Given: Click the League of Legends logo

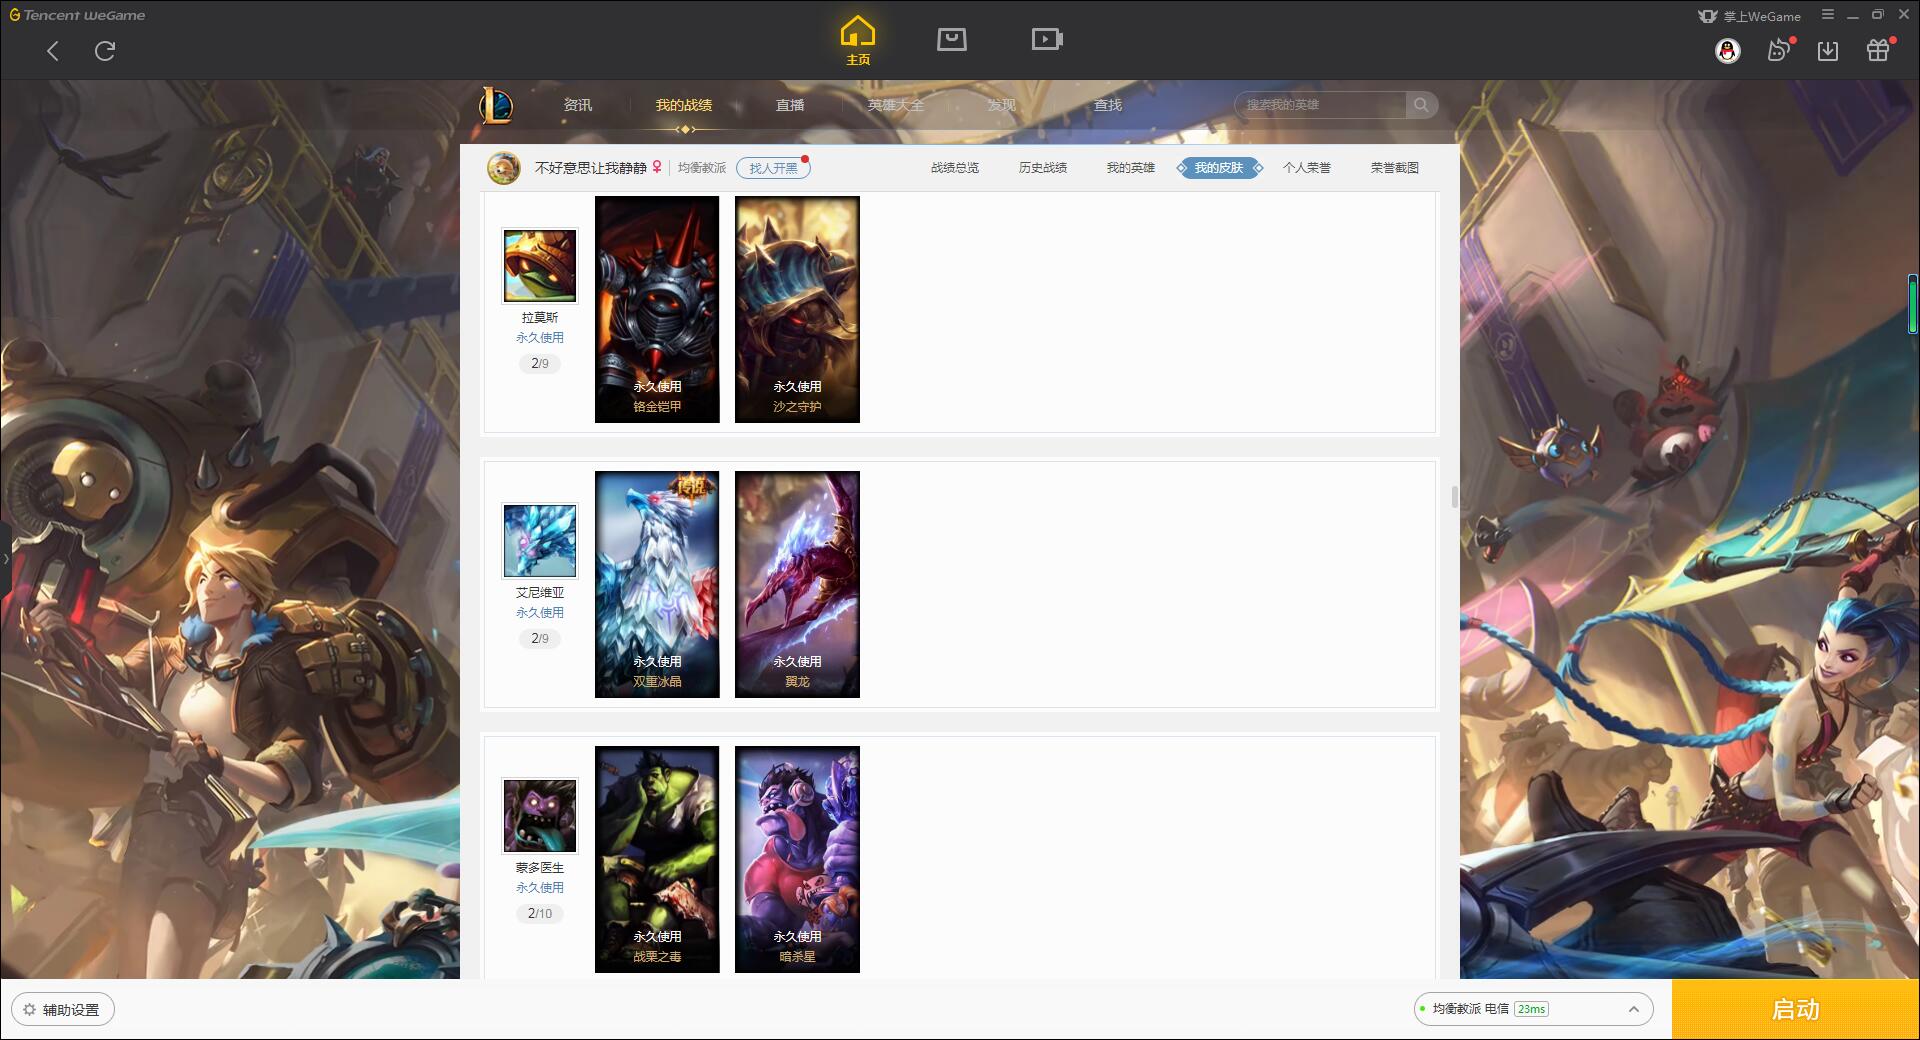Looking at the screenshot, I should click(496, 105).
